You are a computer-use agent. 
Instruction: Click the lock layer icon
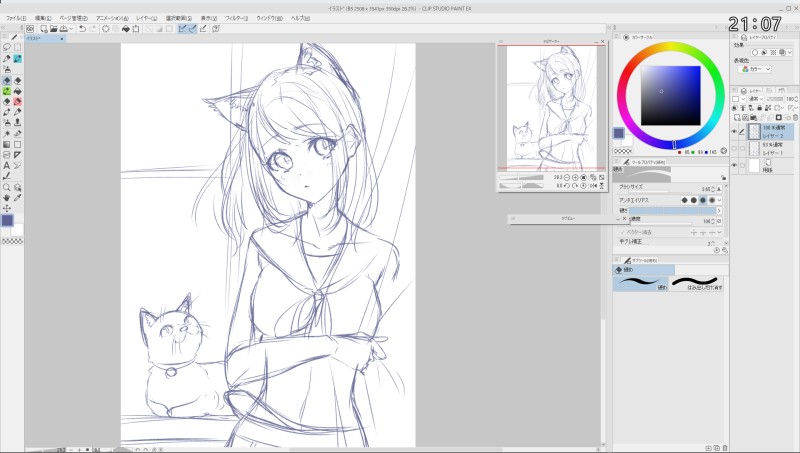[760, 108]
